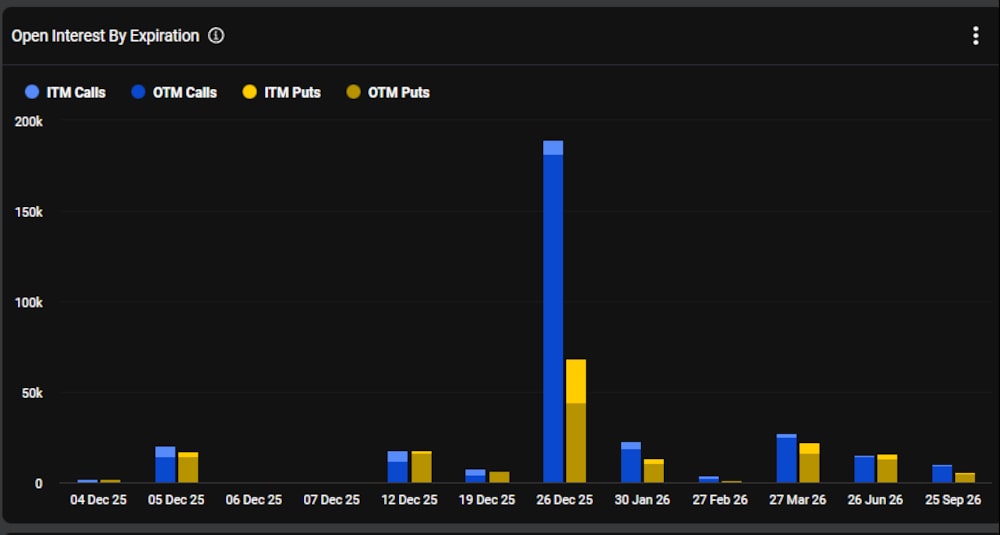This screenshot has width=1000, height=535.
Task: Click the 12 Dec 25 puts bar
Action: pyautogui.click(x=421, y=468)
